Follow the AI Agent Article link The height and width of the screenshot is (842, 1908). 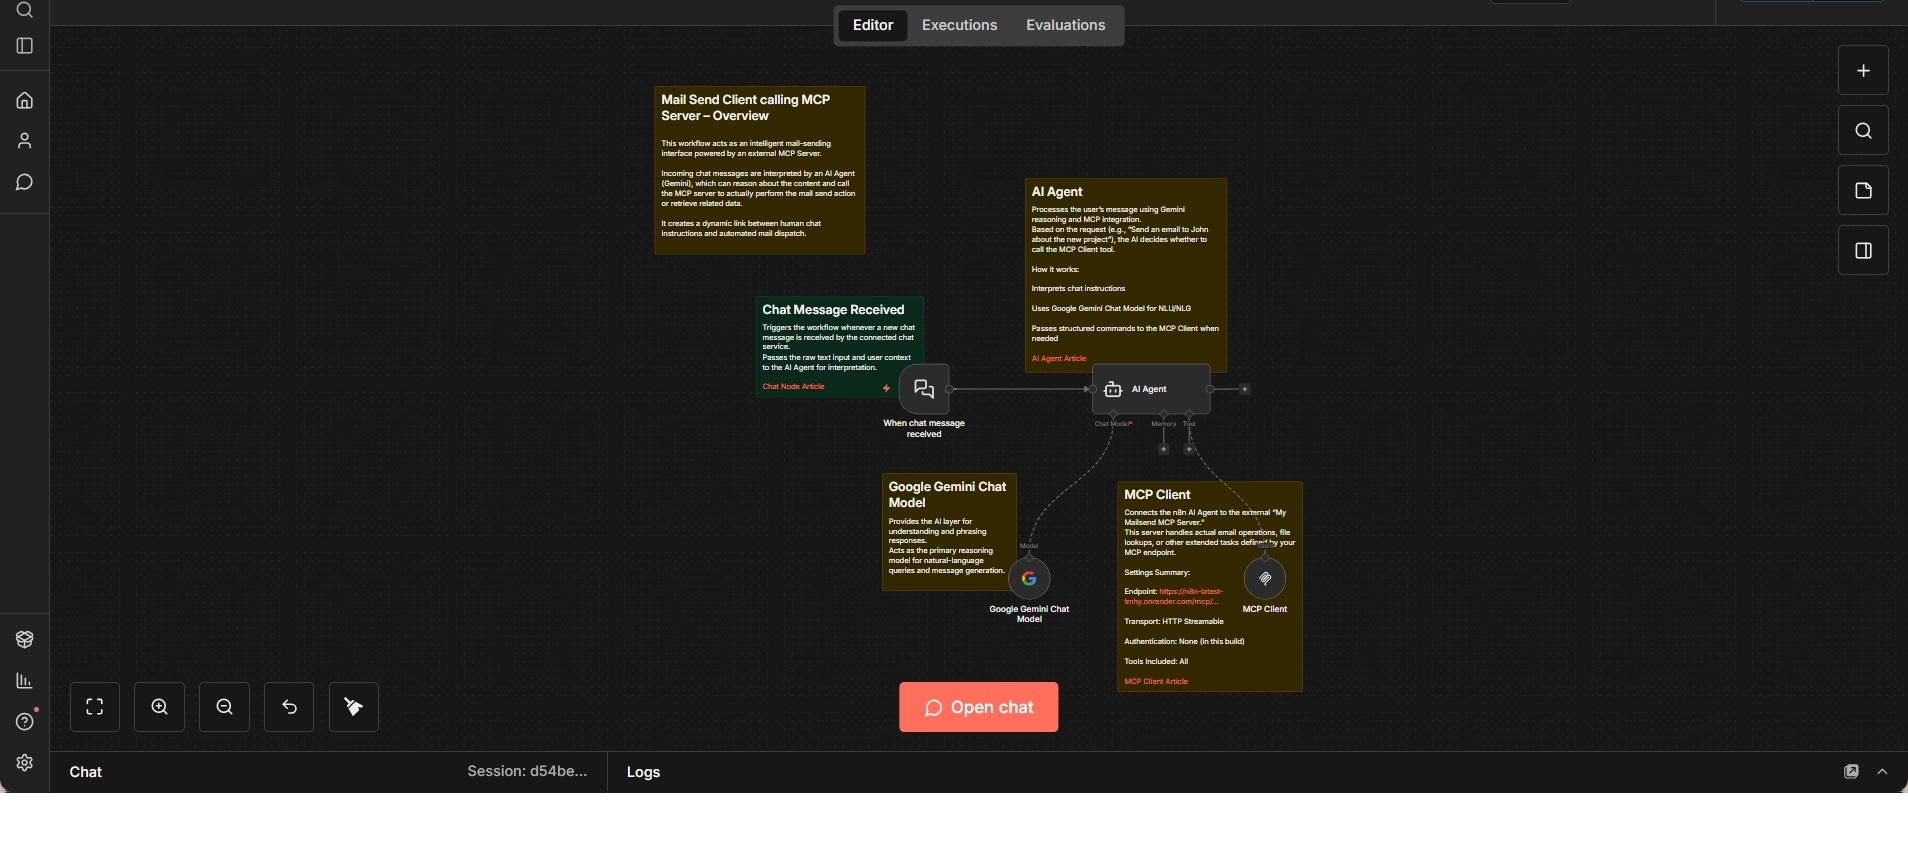point(1059,358)
